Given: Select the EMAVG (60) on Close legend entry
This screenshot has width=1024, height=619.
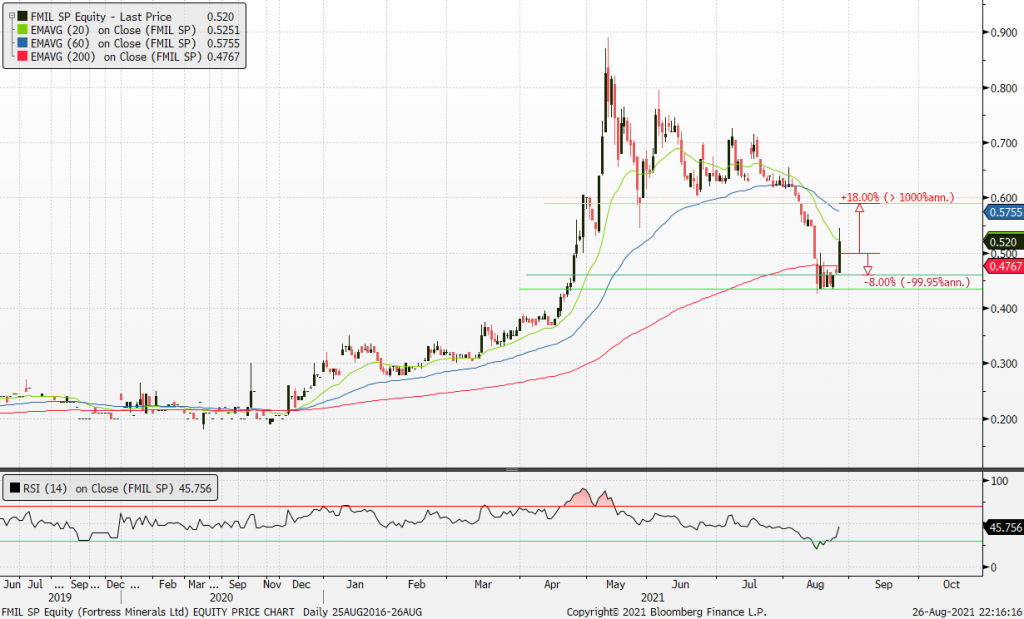Looking at the screenshot, I should [x=113, y=44].
